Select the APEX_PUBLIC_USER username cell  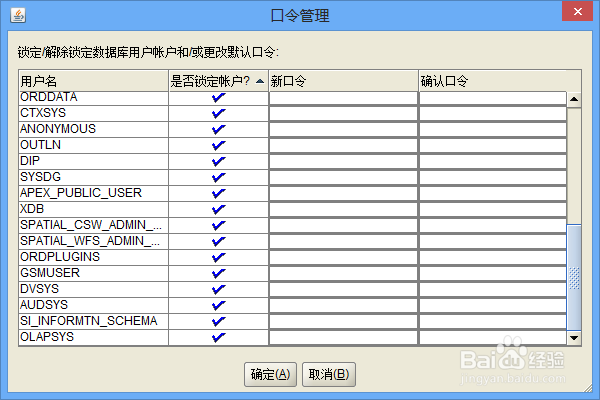pyautogui.click(x=93, y=193)
